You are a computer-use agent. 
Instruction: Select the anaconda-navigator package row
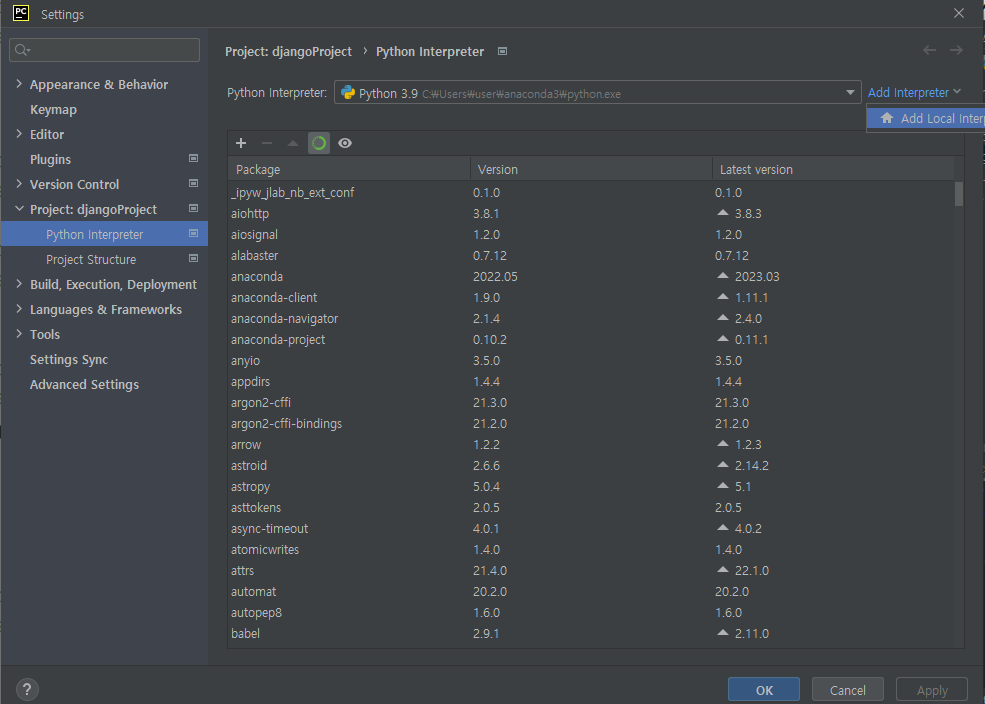(x=591, y=318)
